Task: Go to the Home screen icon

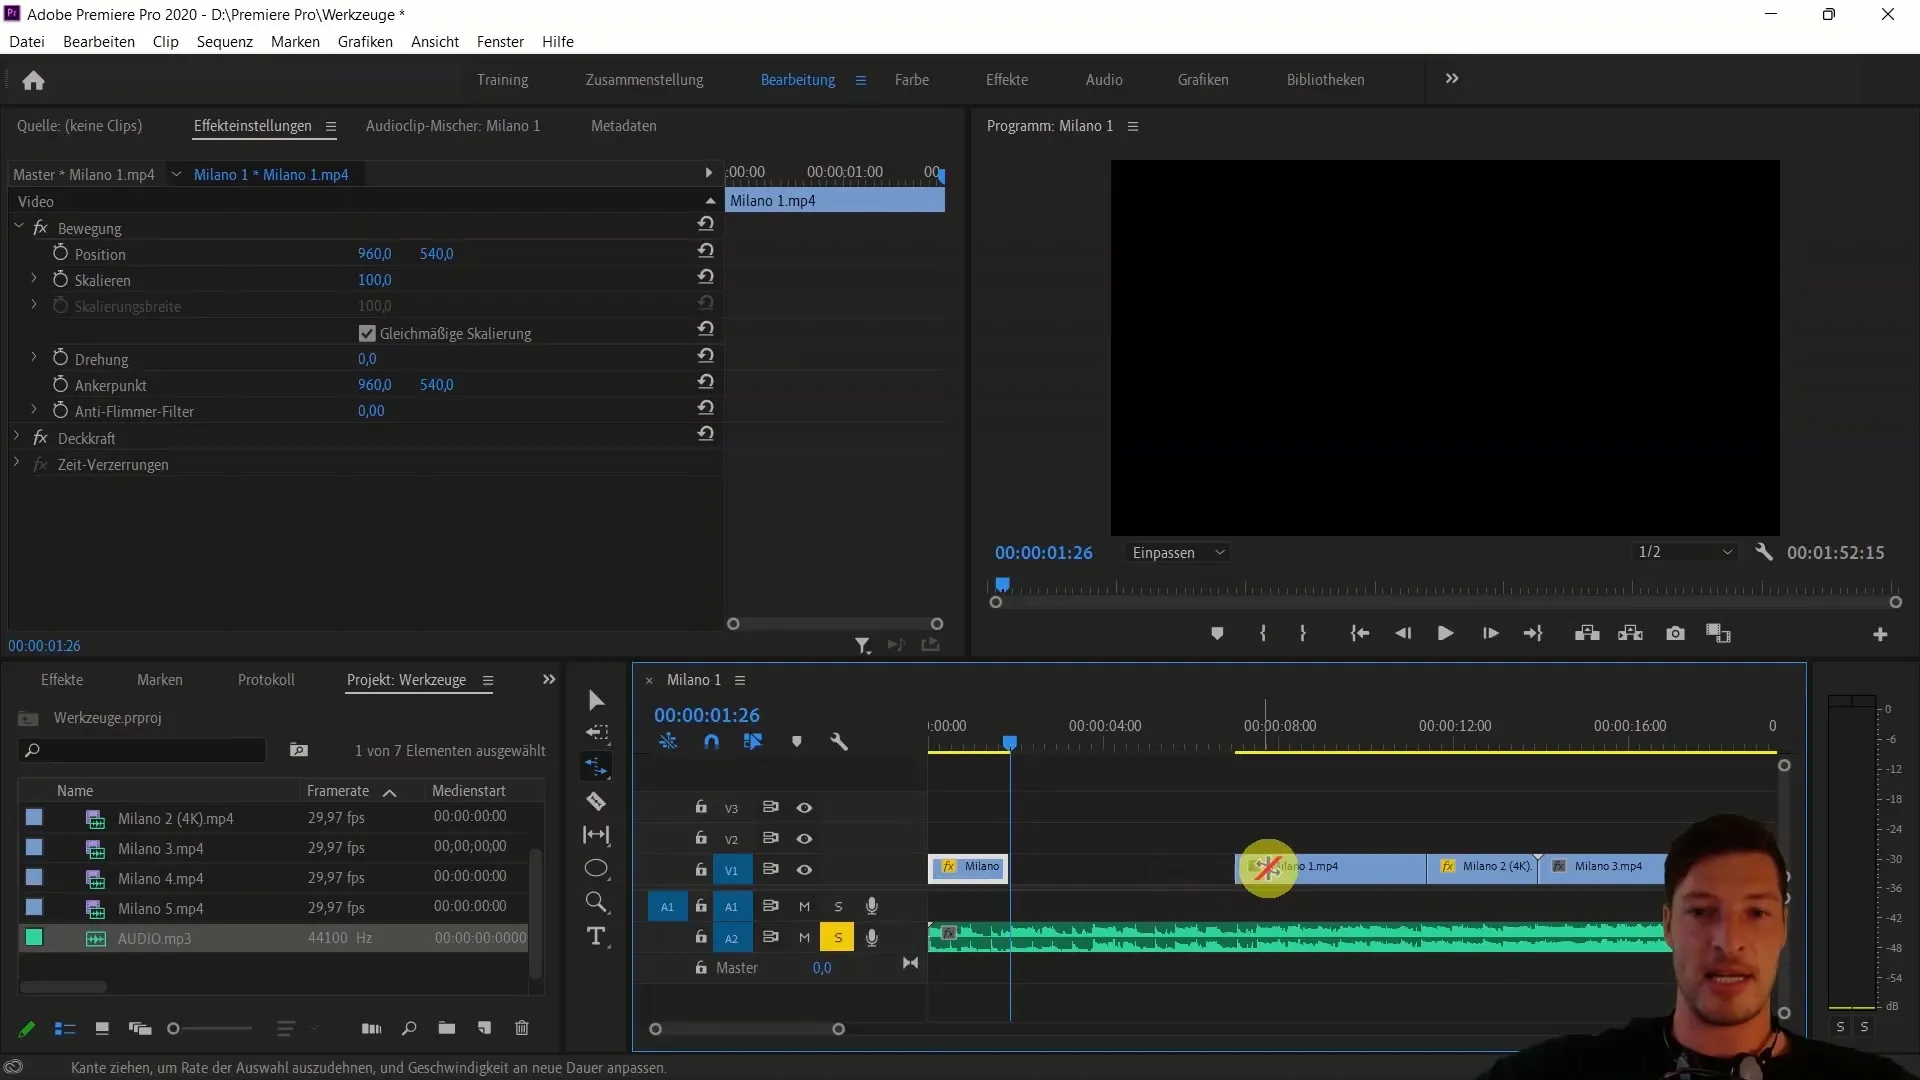Action: coord(33,80)
